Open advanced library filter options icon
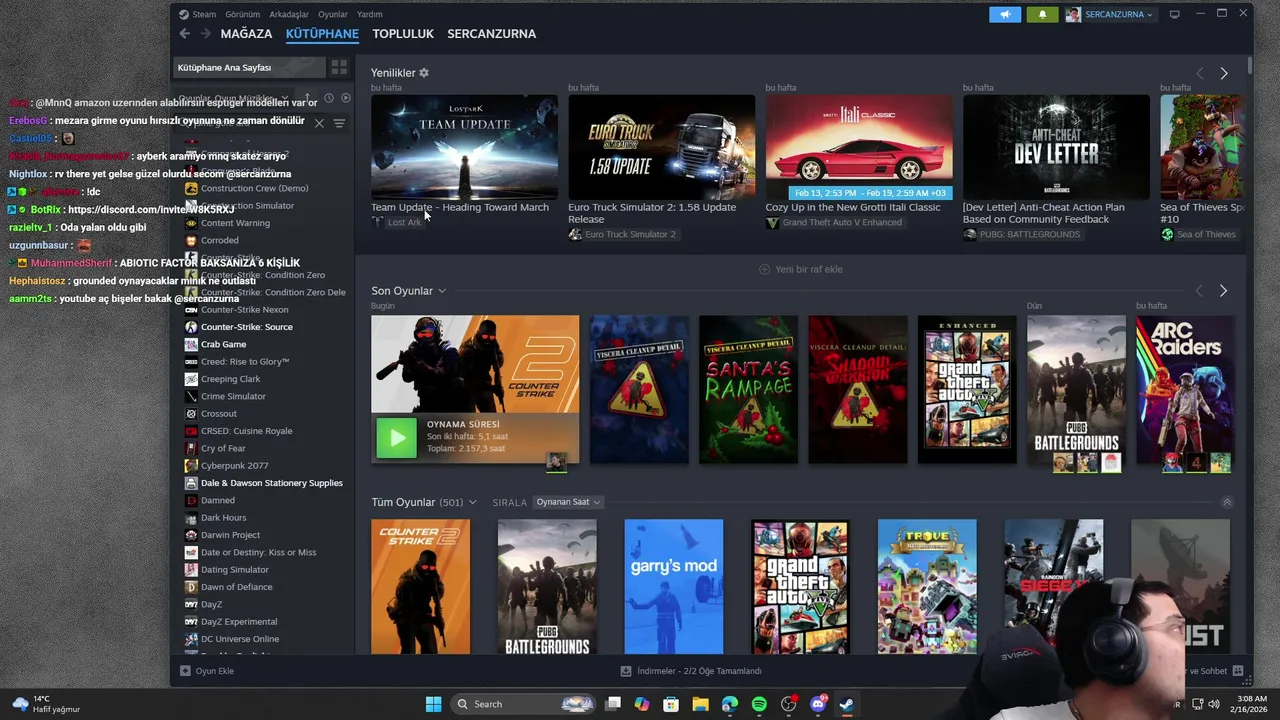Screen dimensions: 1280x720 tap(339, 123)
